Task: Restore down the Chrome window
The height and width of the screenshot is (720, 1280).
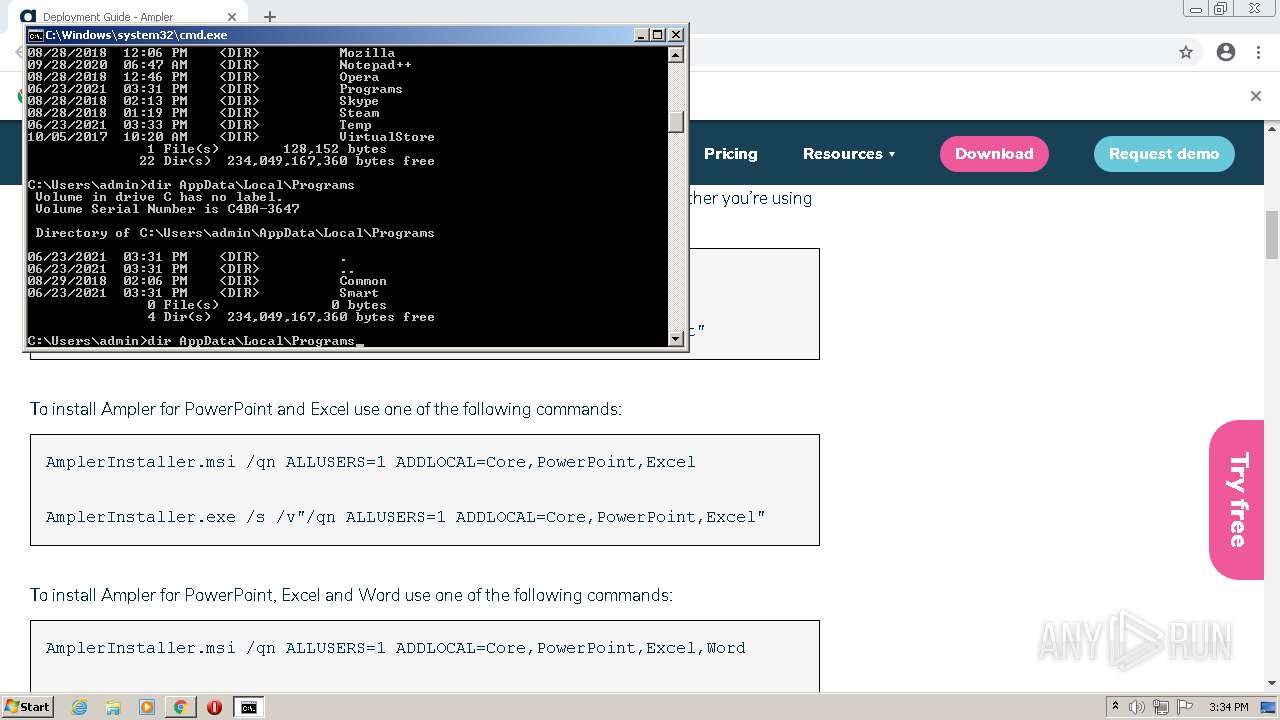Action: click(x=1221, y=9)
